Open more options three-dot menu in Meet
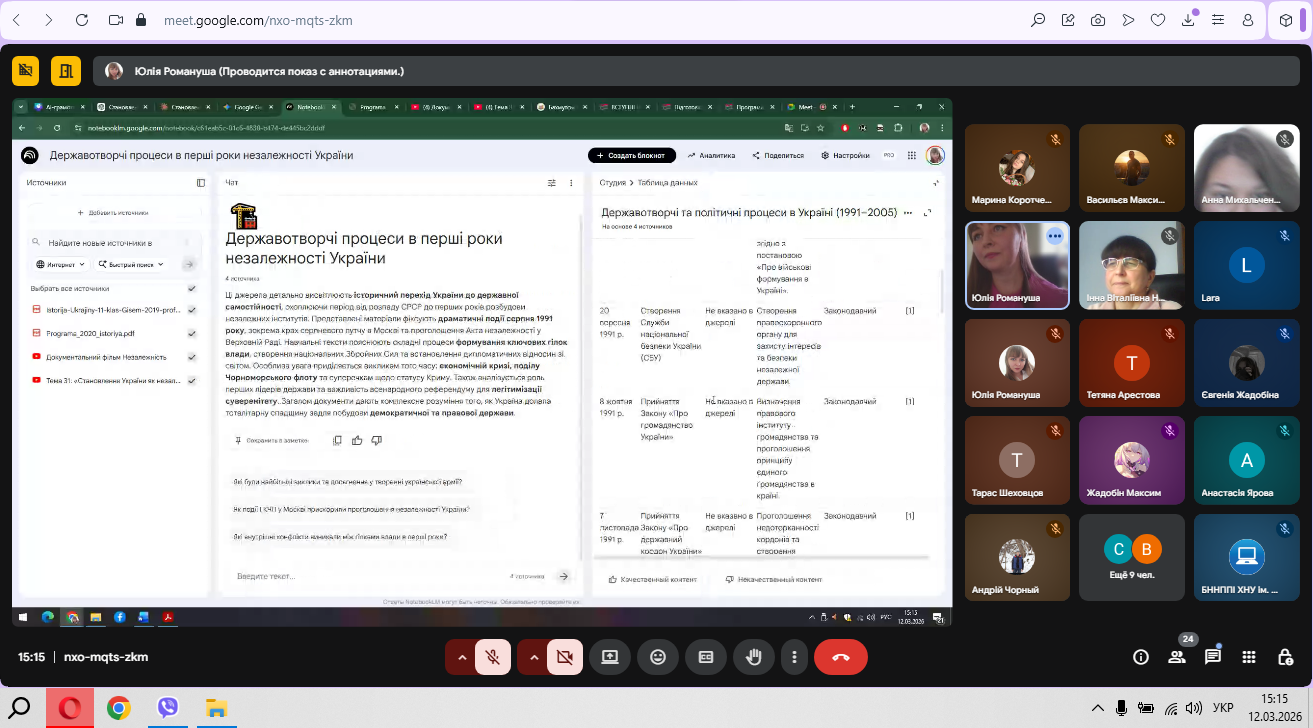Image resolution: width=1313 pixels, height=728 pixels. [794, 657]
